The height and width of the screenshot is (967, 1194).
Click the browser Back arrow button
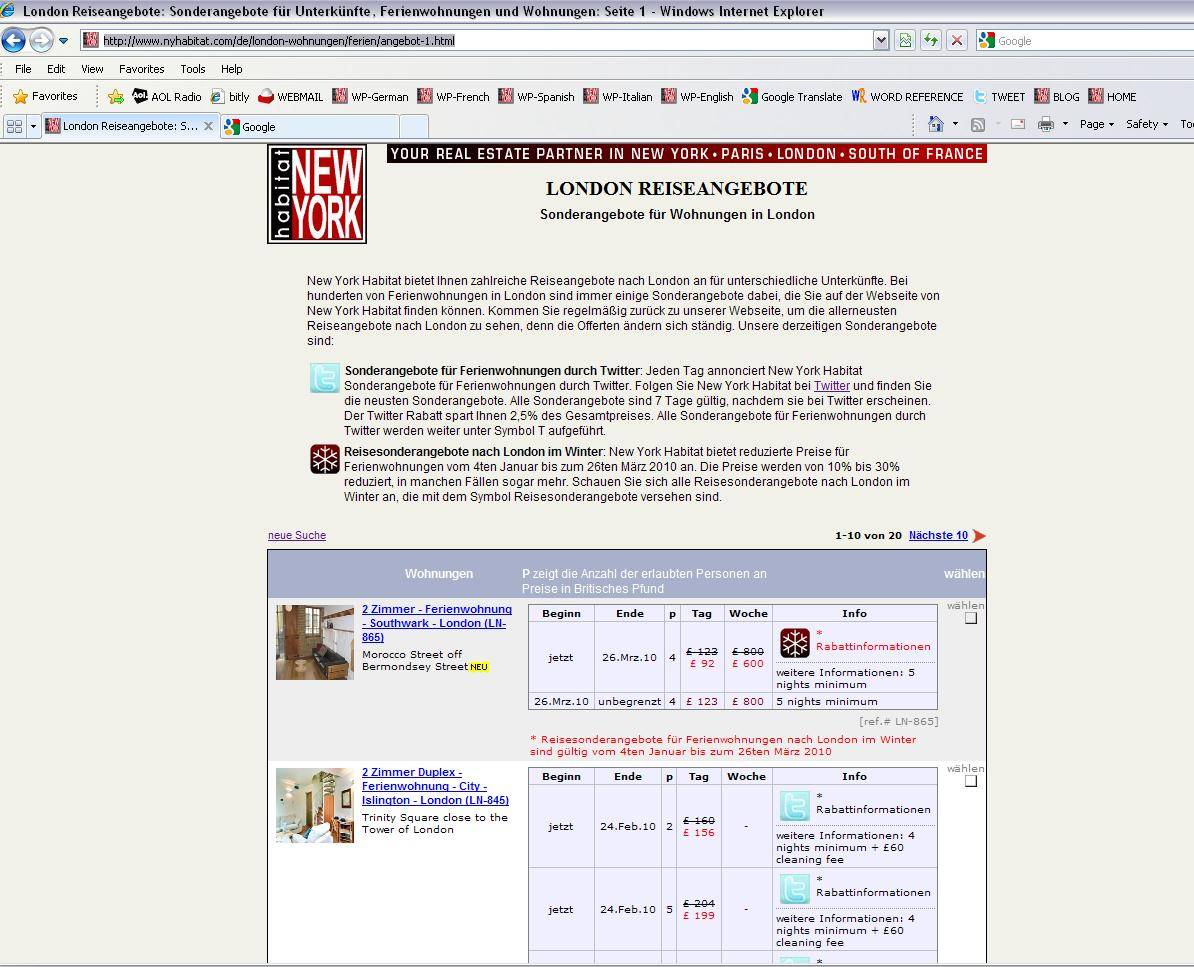pos(14,41)
